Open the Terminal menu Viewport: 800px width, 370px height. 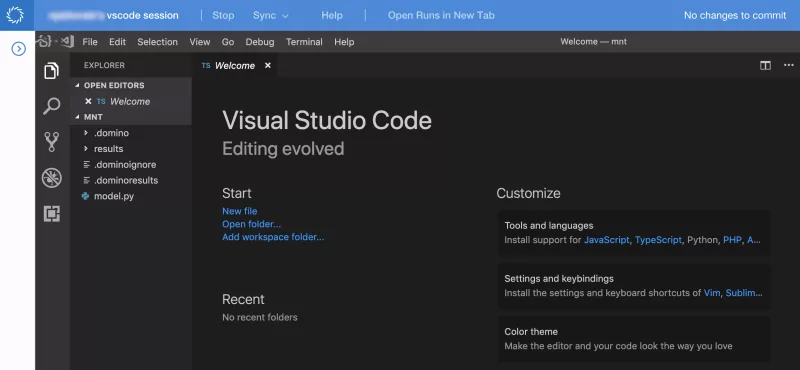pyautogui.click(x=304, y=42)
